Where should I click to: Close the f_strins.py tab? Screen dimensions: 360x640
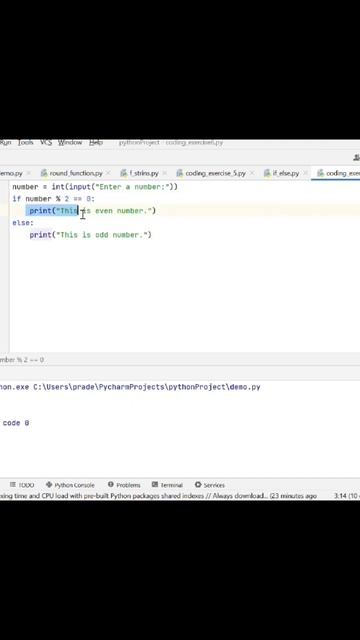click(164, 173)
